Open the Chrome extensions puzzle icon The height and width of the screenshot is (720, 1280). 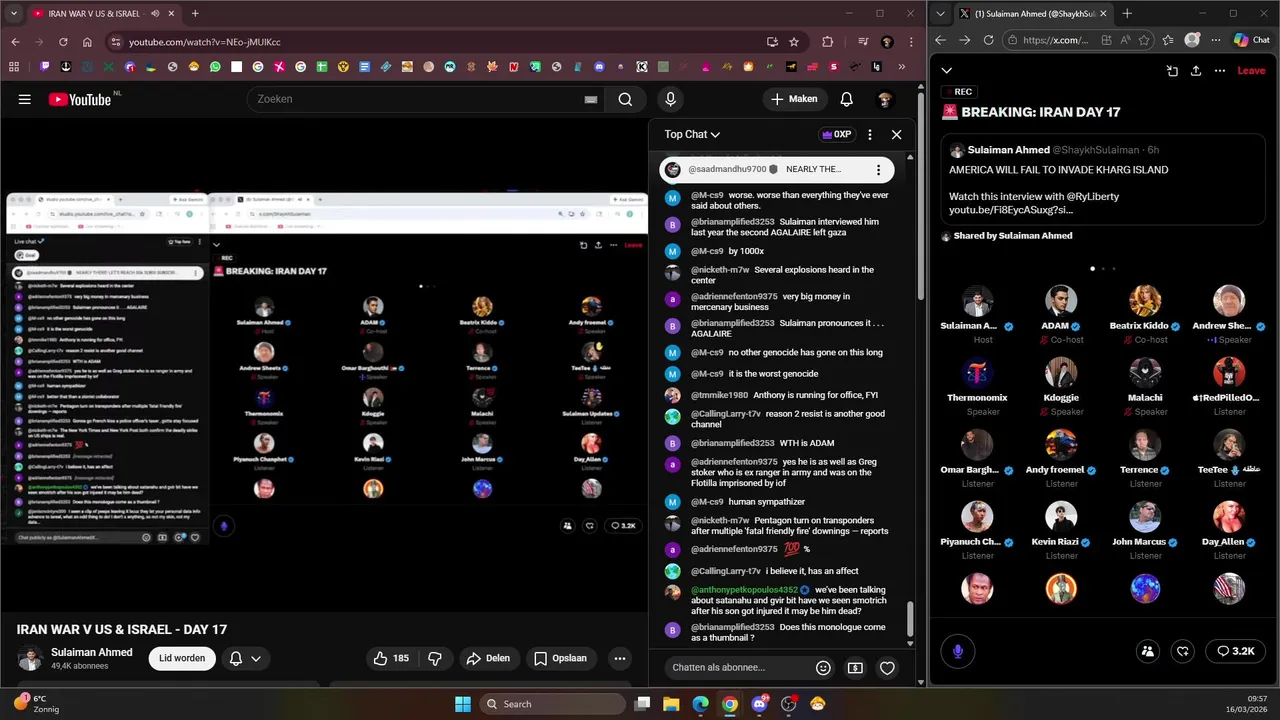(827, 42)
